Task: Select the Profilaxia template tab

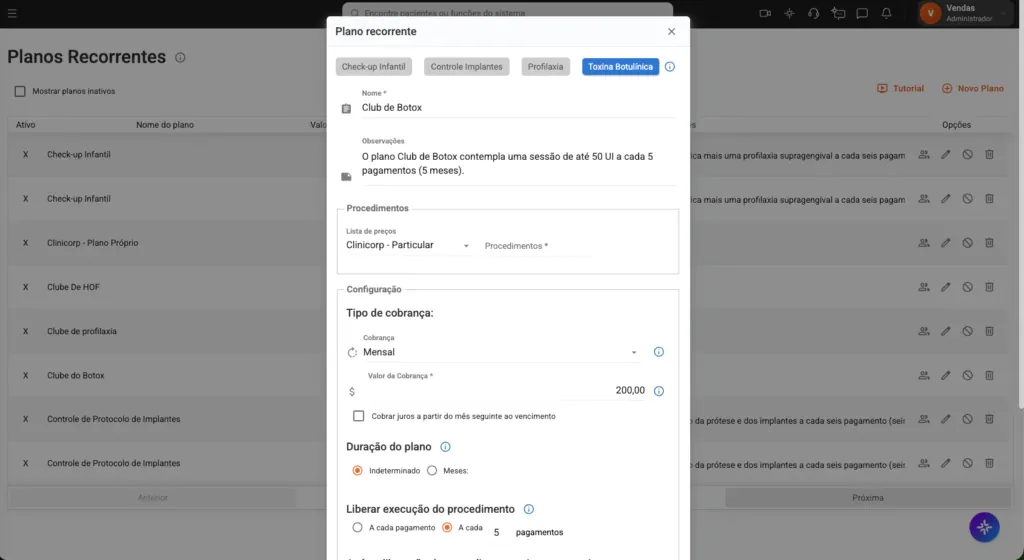Action: 545,67
